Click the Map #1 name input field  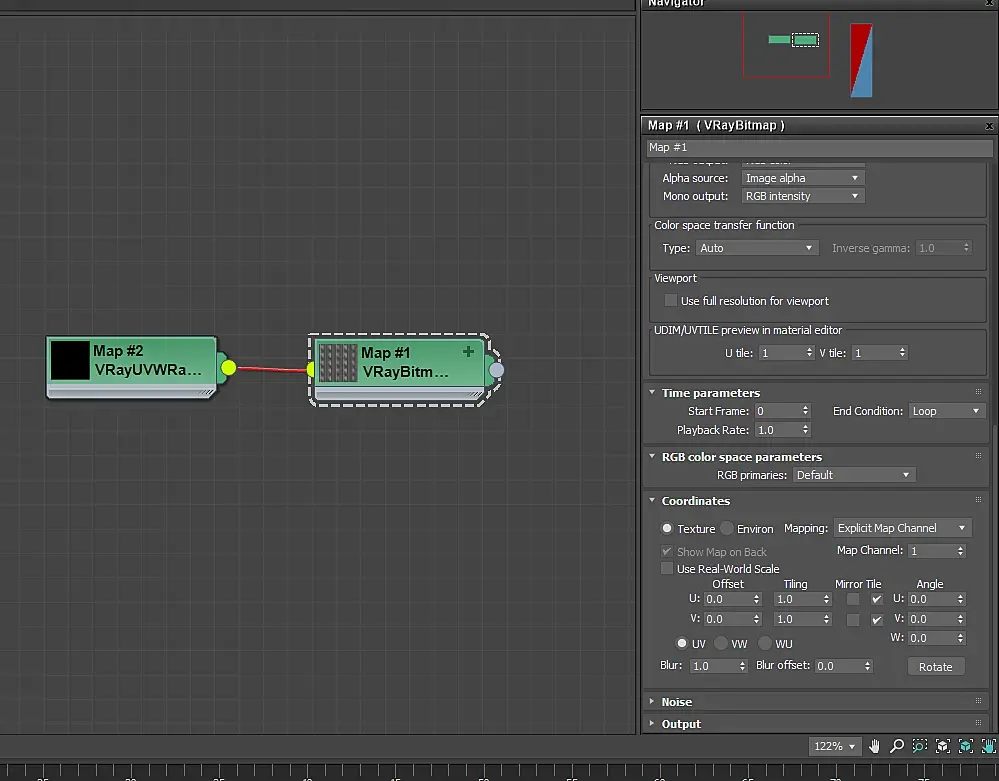click(819, 147)
